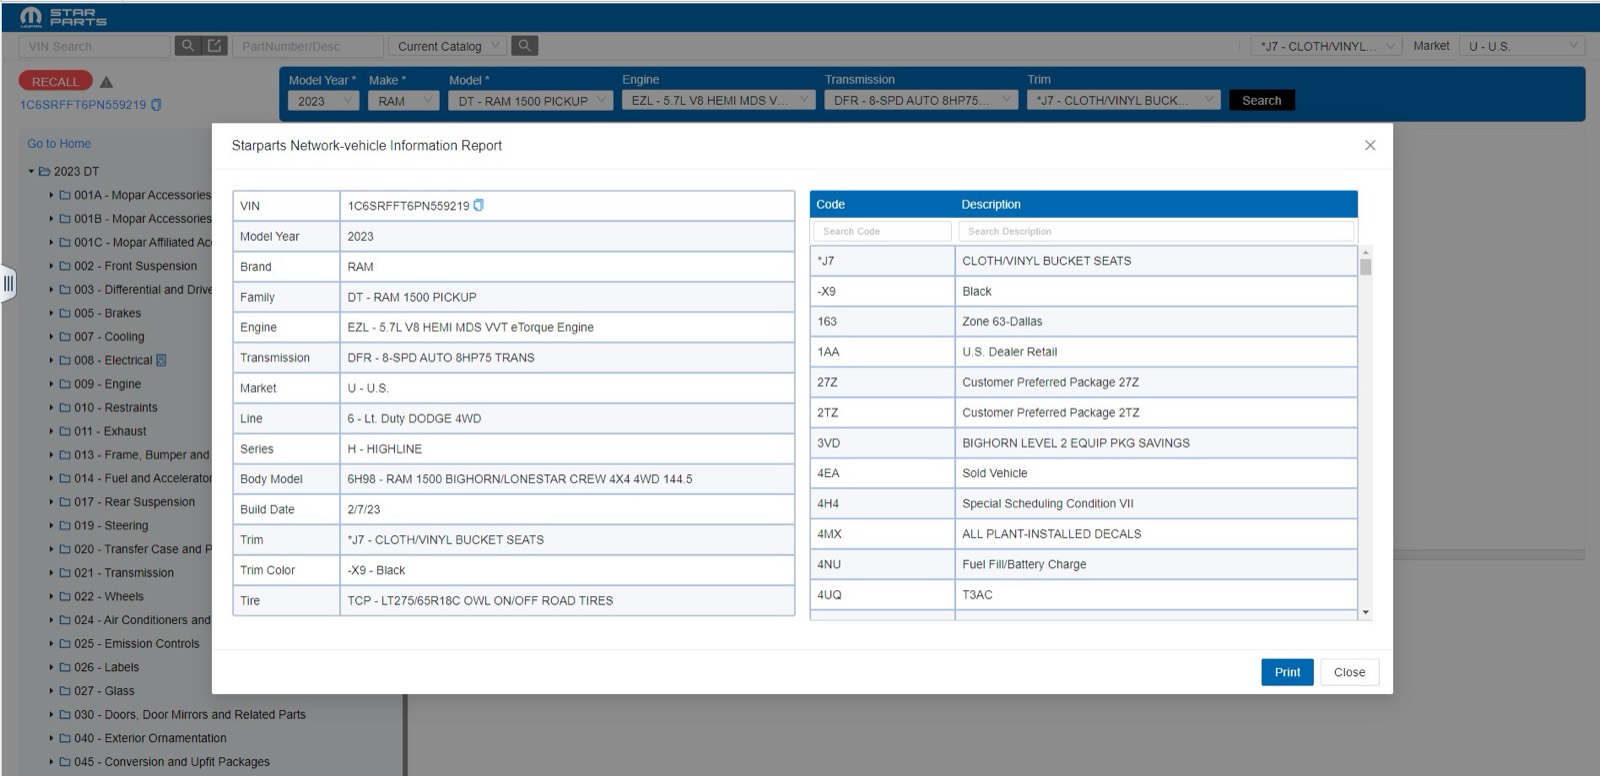
Task: Click the part number search magnifier icon
Action: point(524,46)
